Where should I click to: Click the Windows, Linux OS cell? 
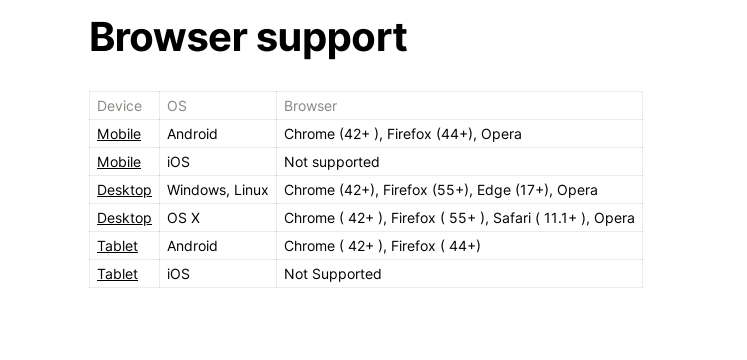pos(218,190)
